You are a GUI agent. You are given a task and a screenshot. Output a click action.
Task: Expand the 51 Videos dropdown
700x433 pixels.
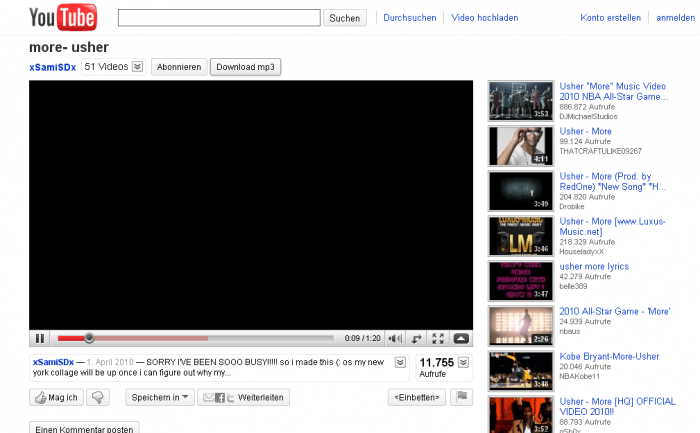point(138,67)
